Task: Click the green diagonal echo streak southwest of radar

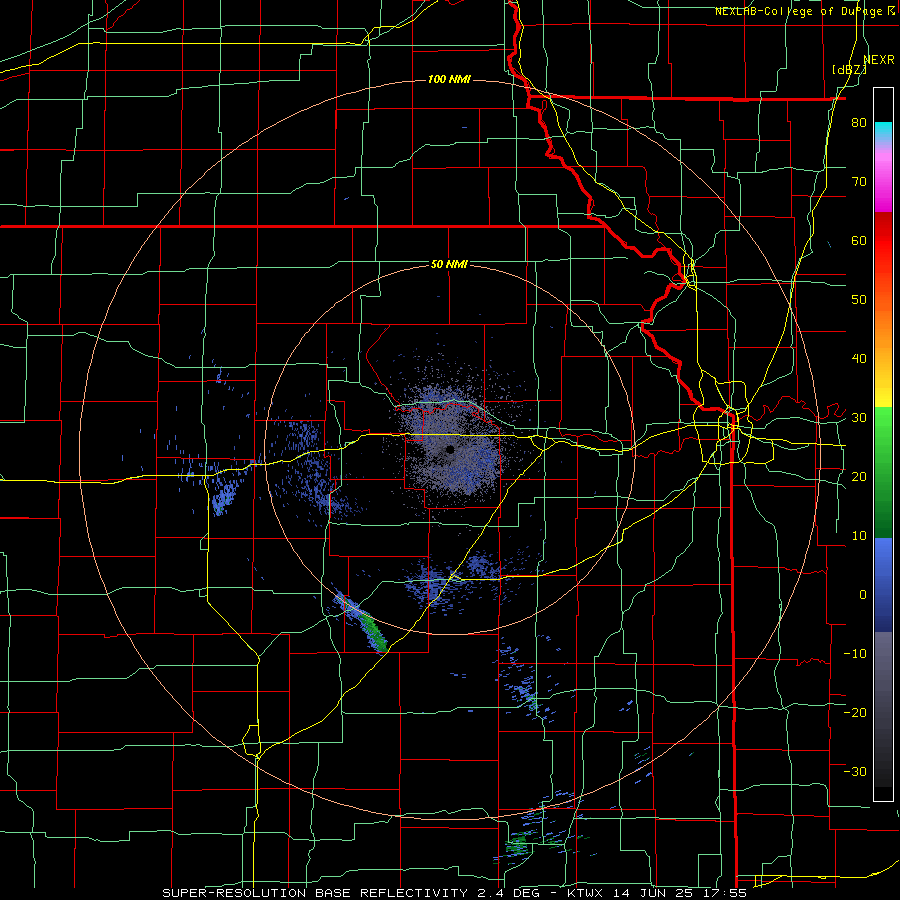Action: click(x=371, y=630)
